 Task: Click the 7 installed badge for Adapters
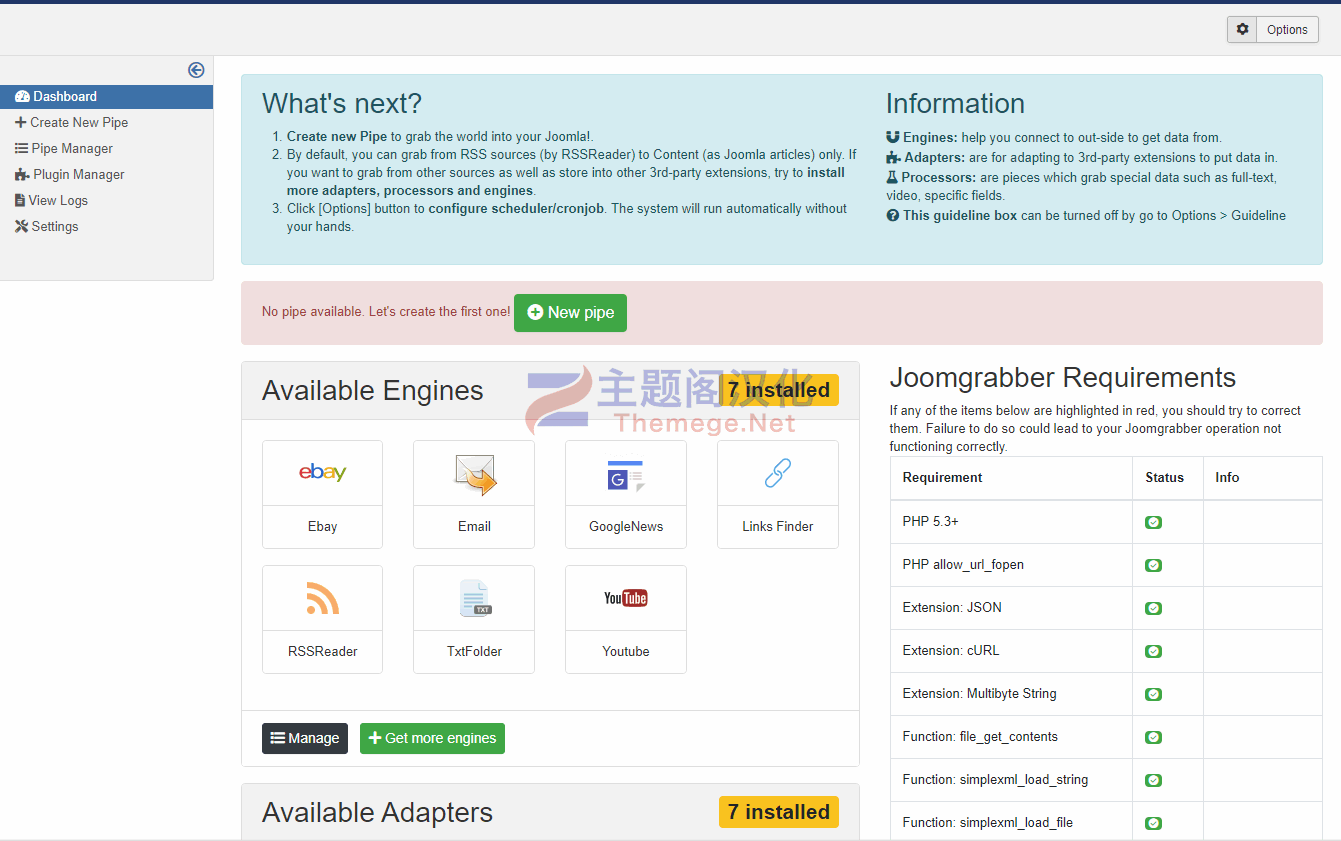pyautogui.click(x=779, y=812)
